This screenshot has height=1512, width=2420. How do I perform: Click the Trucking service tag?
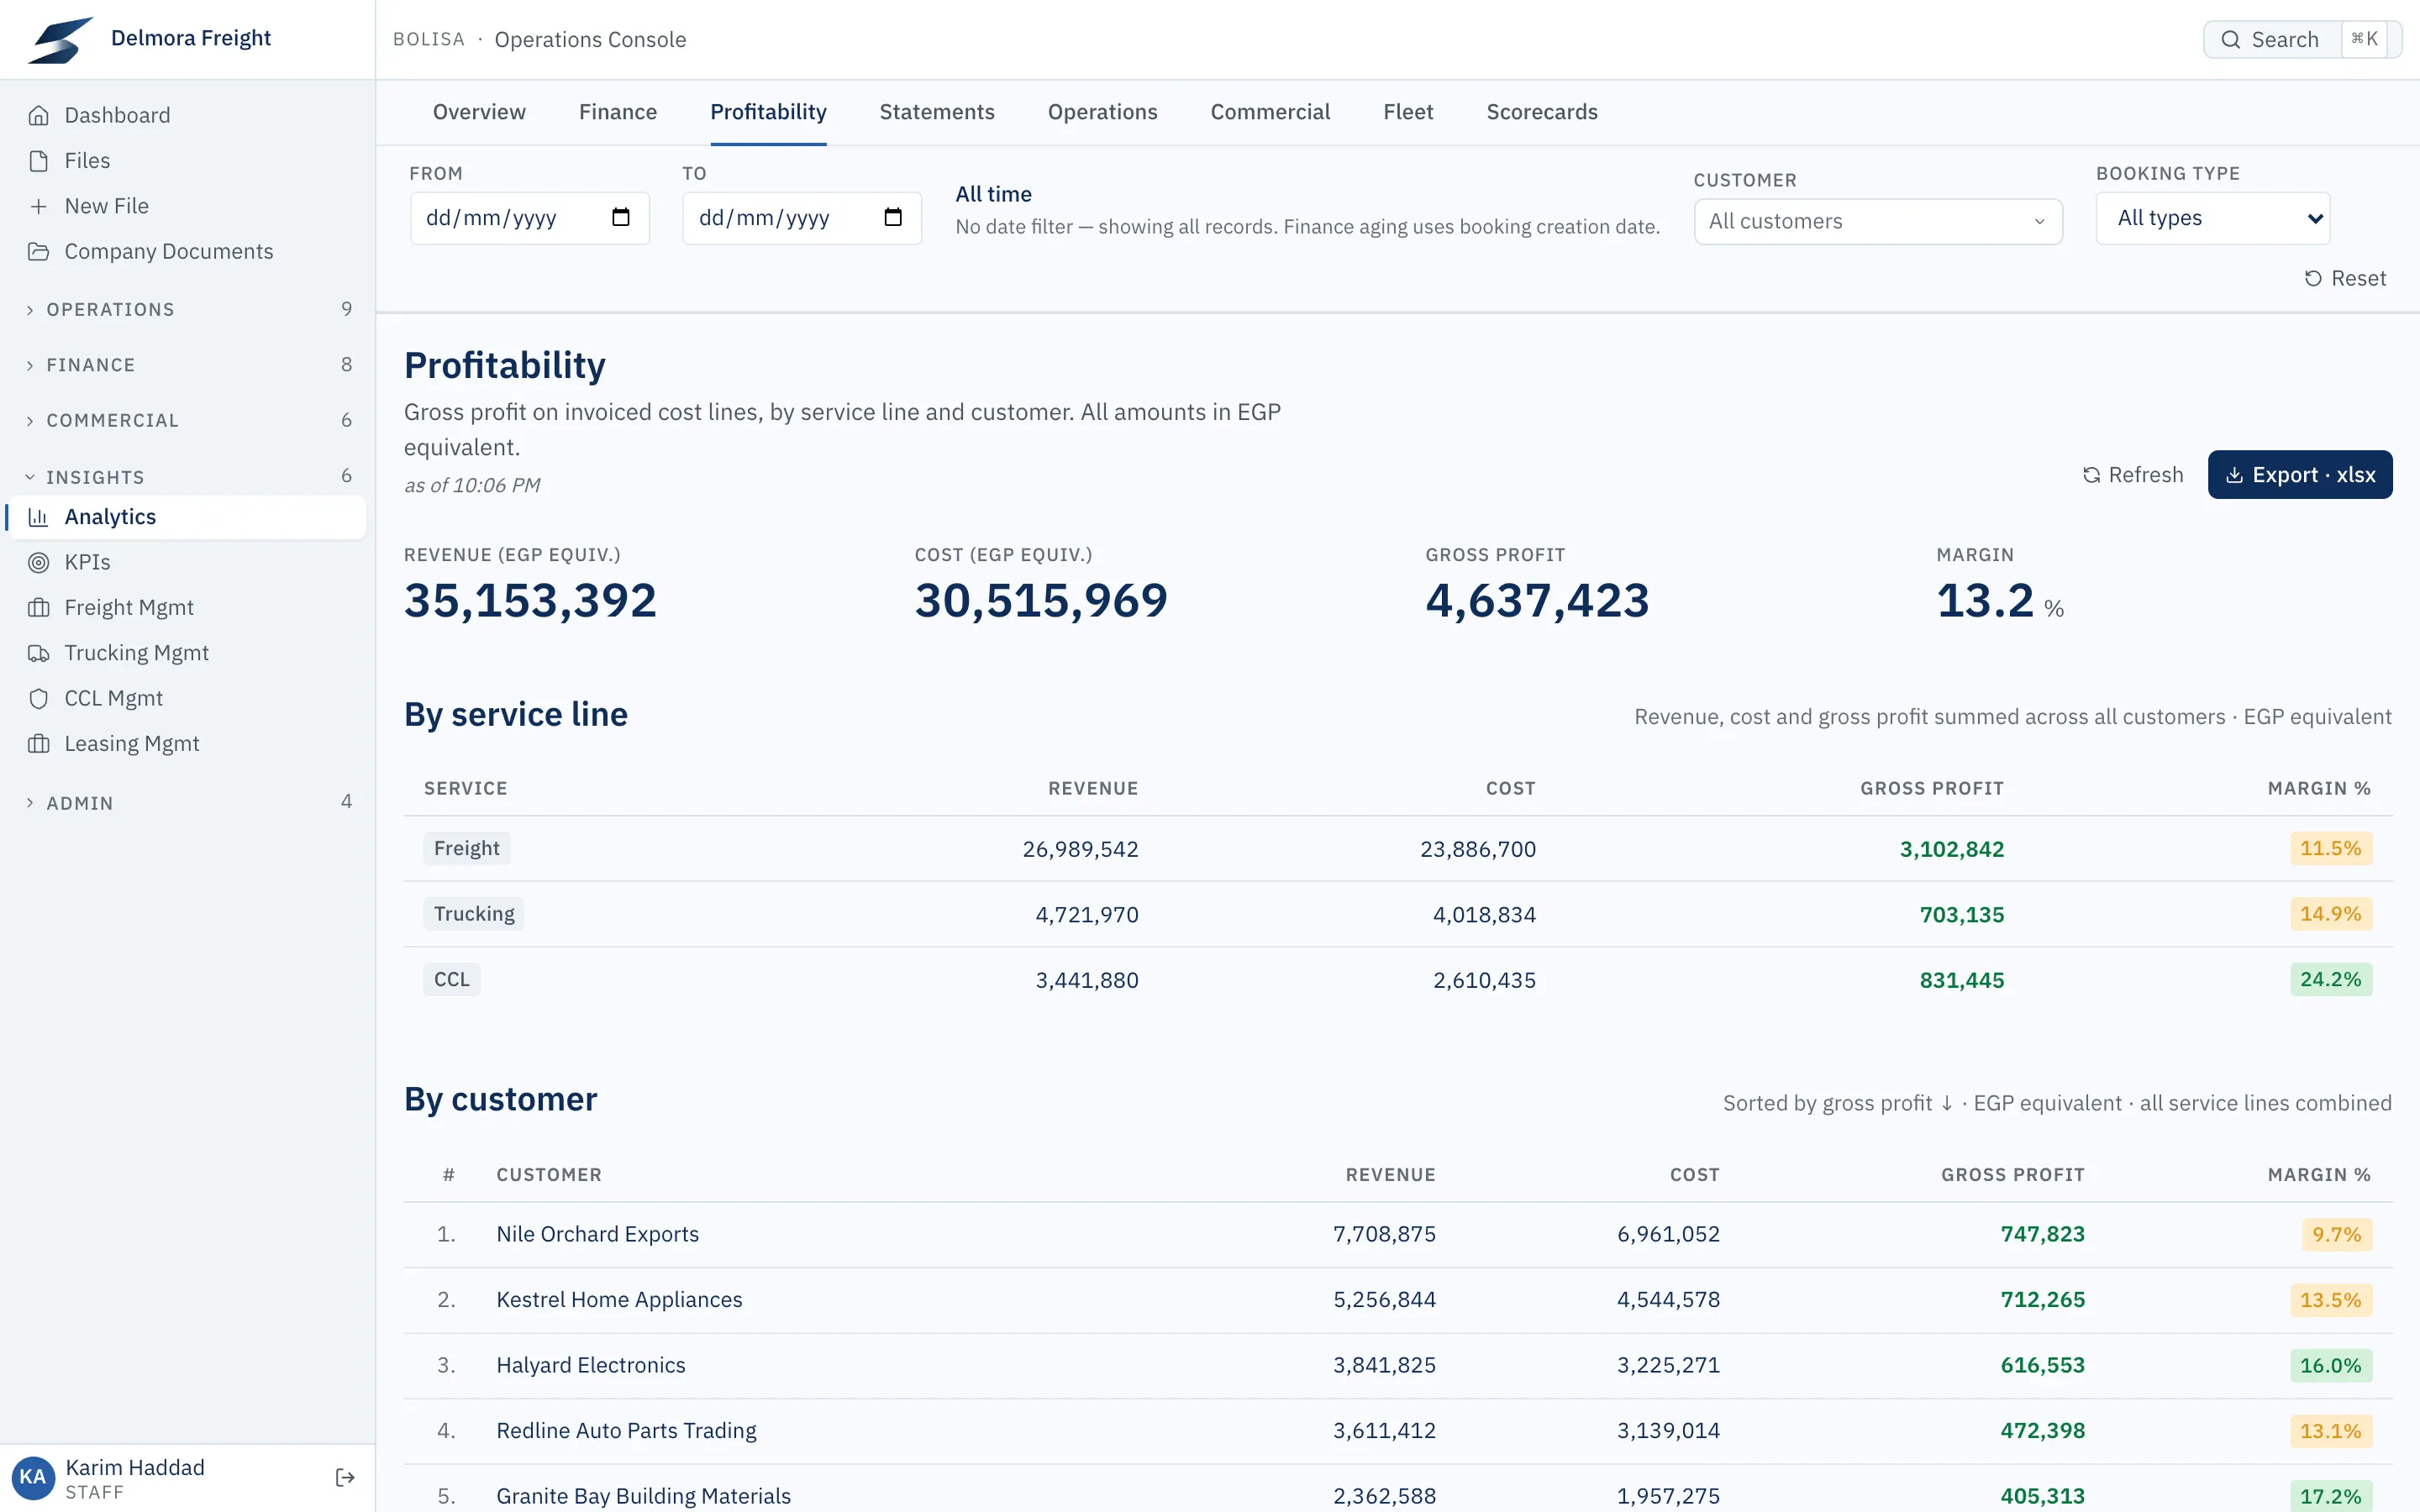tap(474, 914)
